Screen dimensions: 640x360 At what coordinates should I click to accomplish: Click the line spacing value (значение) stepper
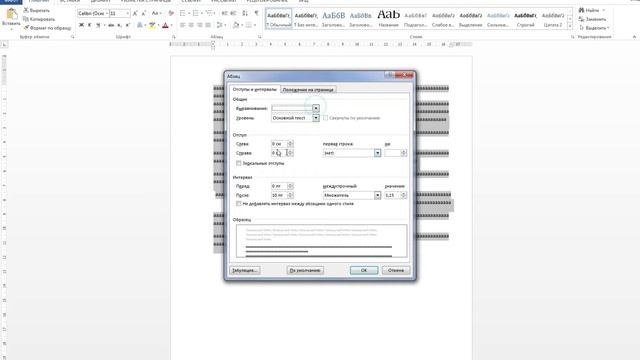coord(403,196)
